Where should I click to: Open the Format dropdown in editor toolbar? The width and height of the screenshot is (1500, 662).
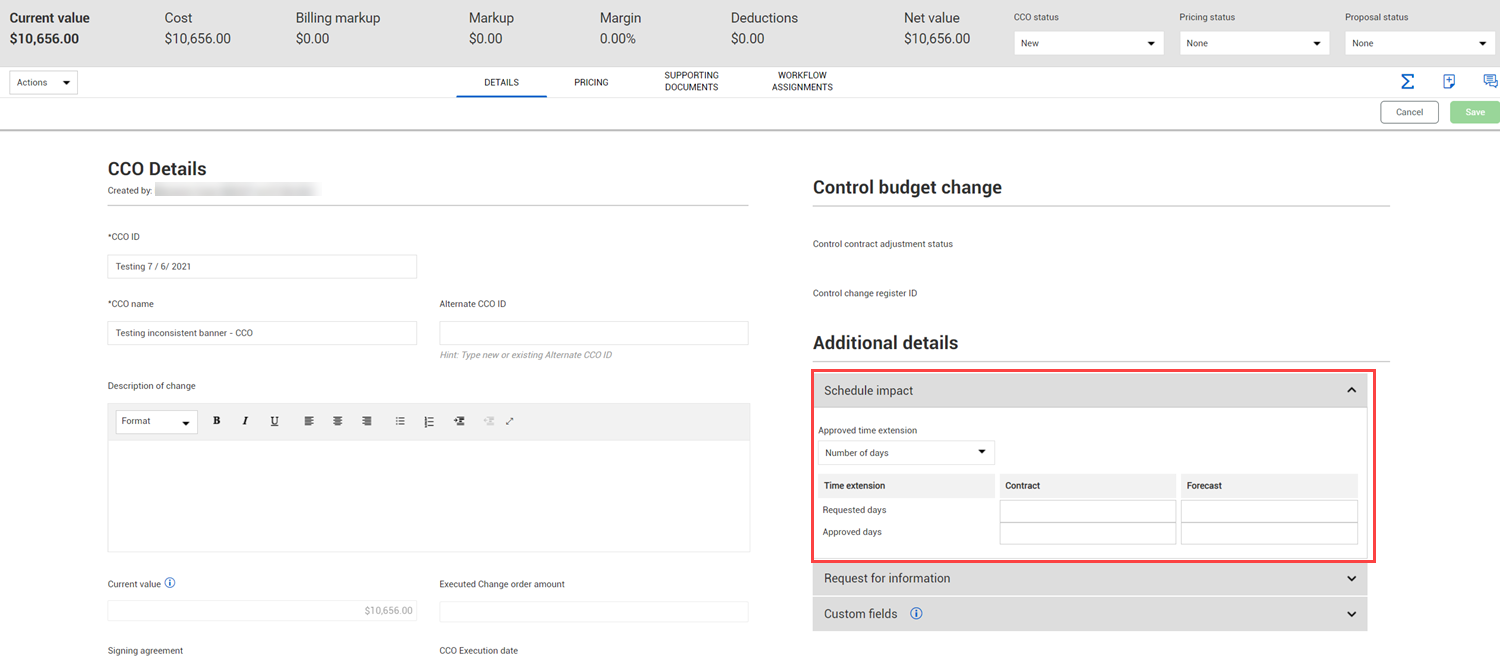tap(156, 422)
